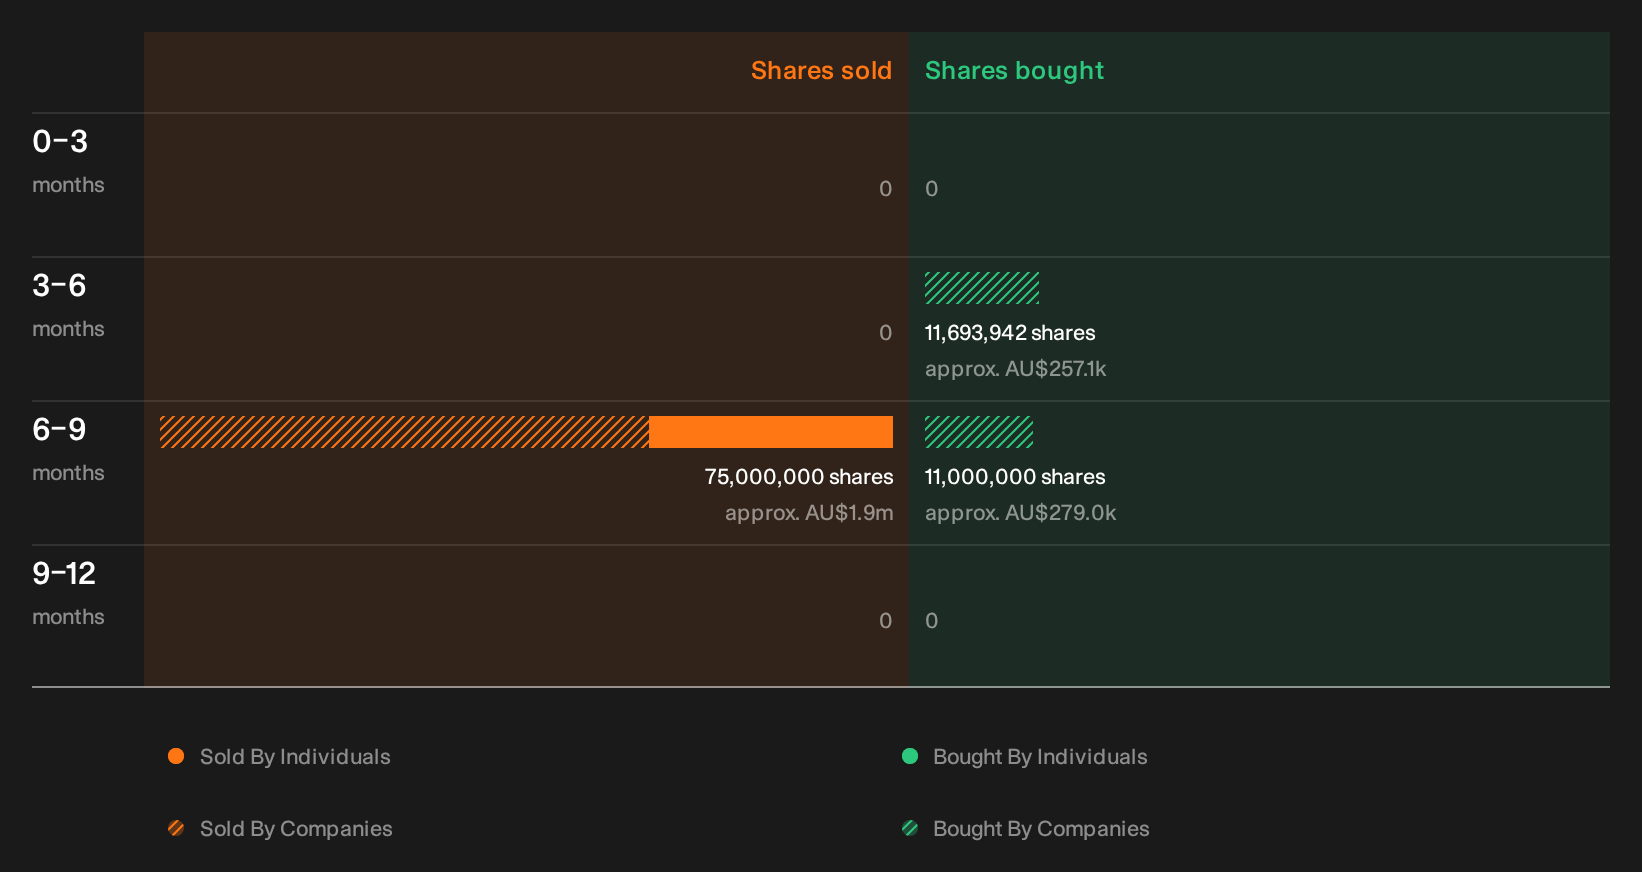This screenshot has height=872, width=1642.
Task: Select the 11,000,000 shares value
Action: [1015, 477]
